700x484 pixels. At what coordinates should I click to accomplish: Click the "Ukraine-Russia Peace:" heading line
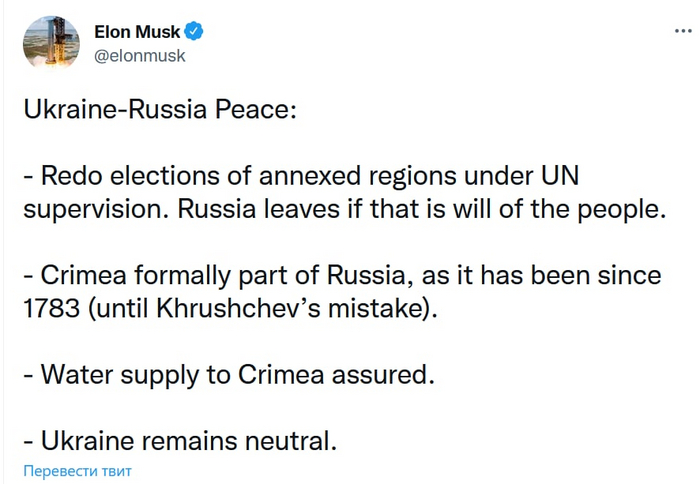coord(160,109)
